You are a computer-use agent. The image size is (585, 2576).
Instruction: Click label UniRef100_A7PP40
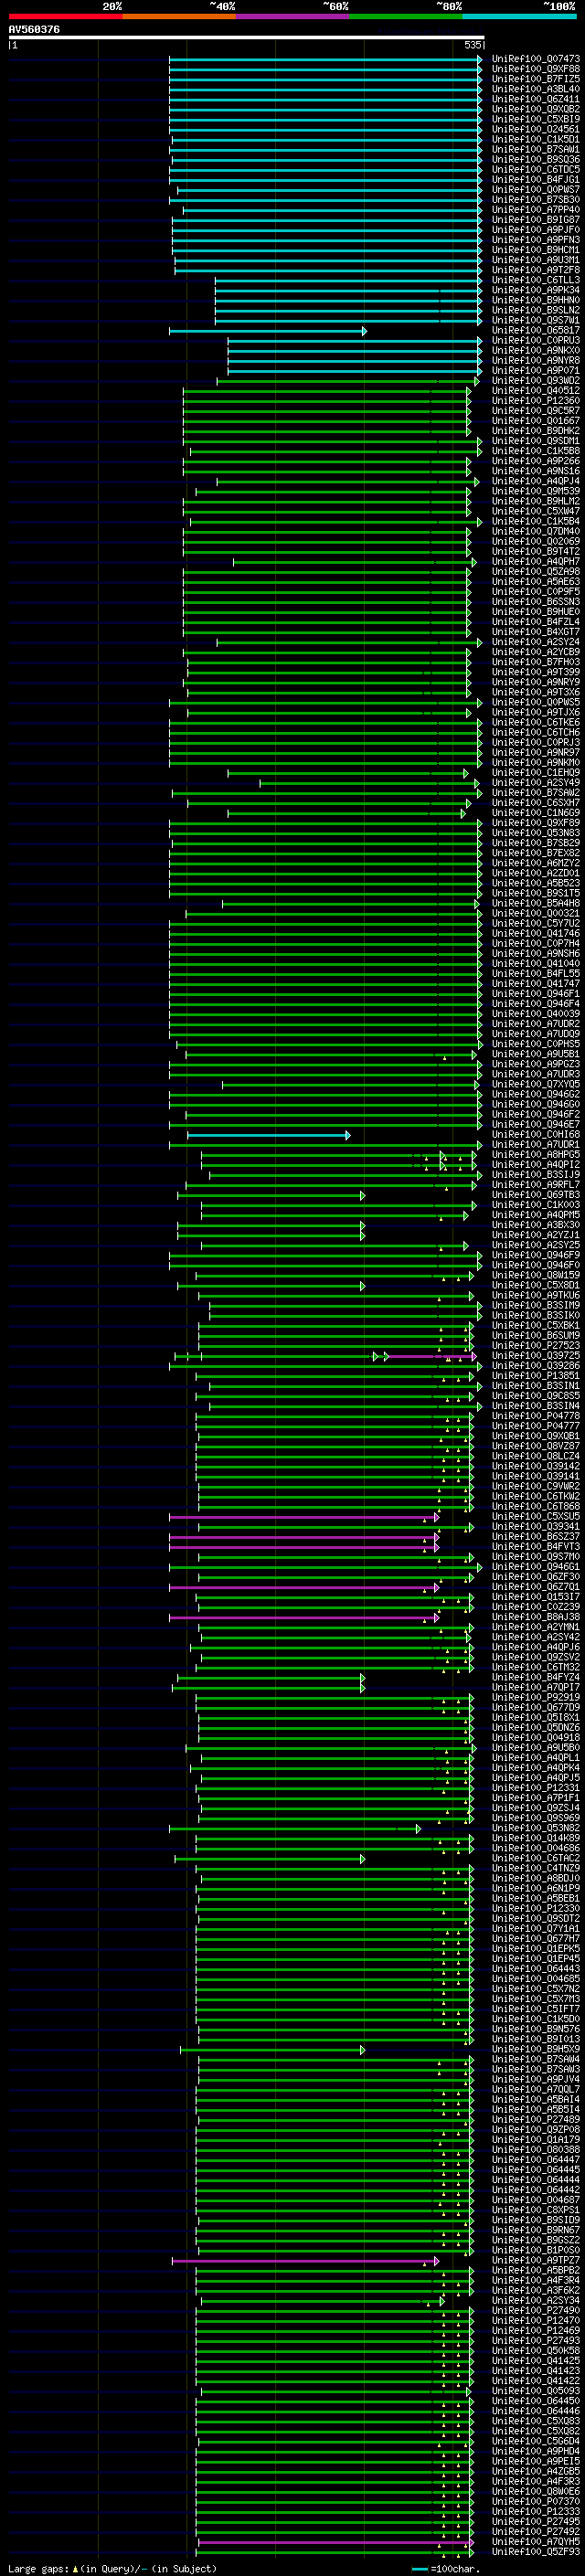pos(536,210)
